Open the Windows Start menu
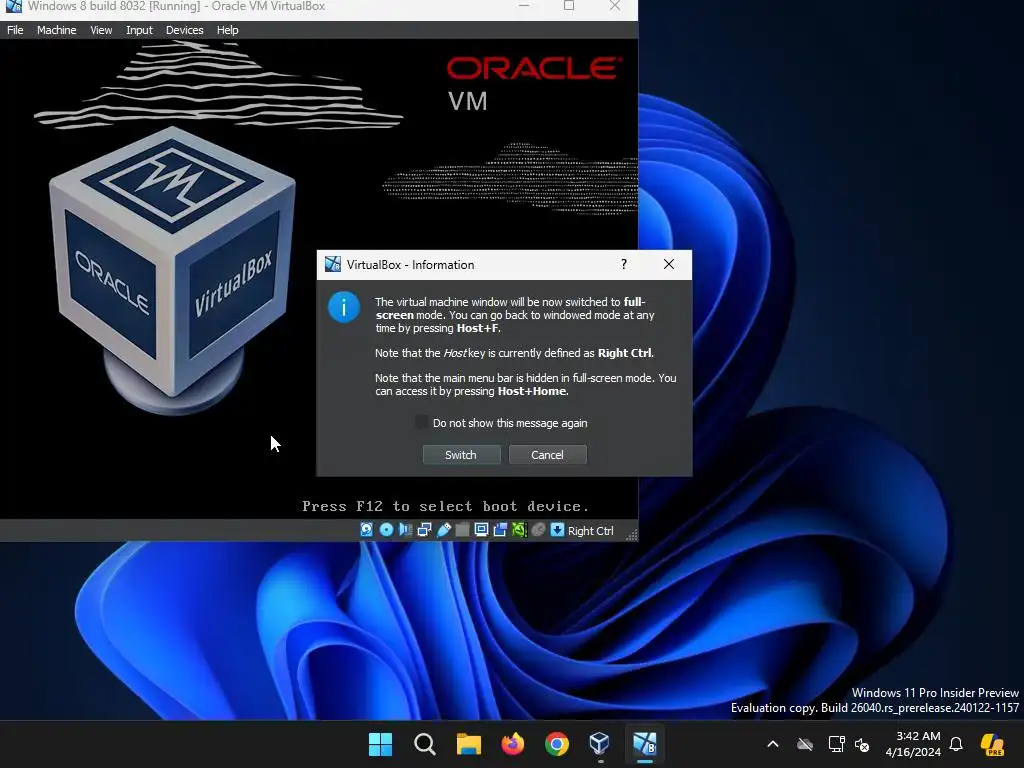1024x768 pixels. [380, 744]
